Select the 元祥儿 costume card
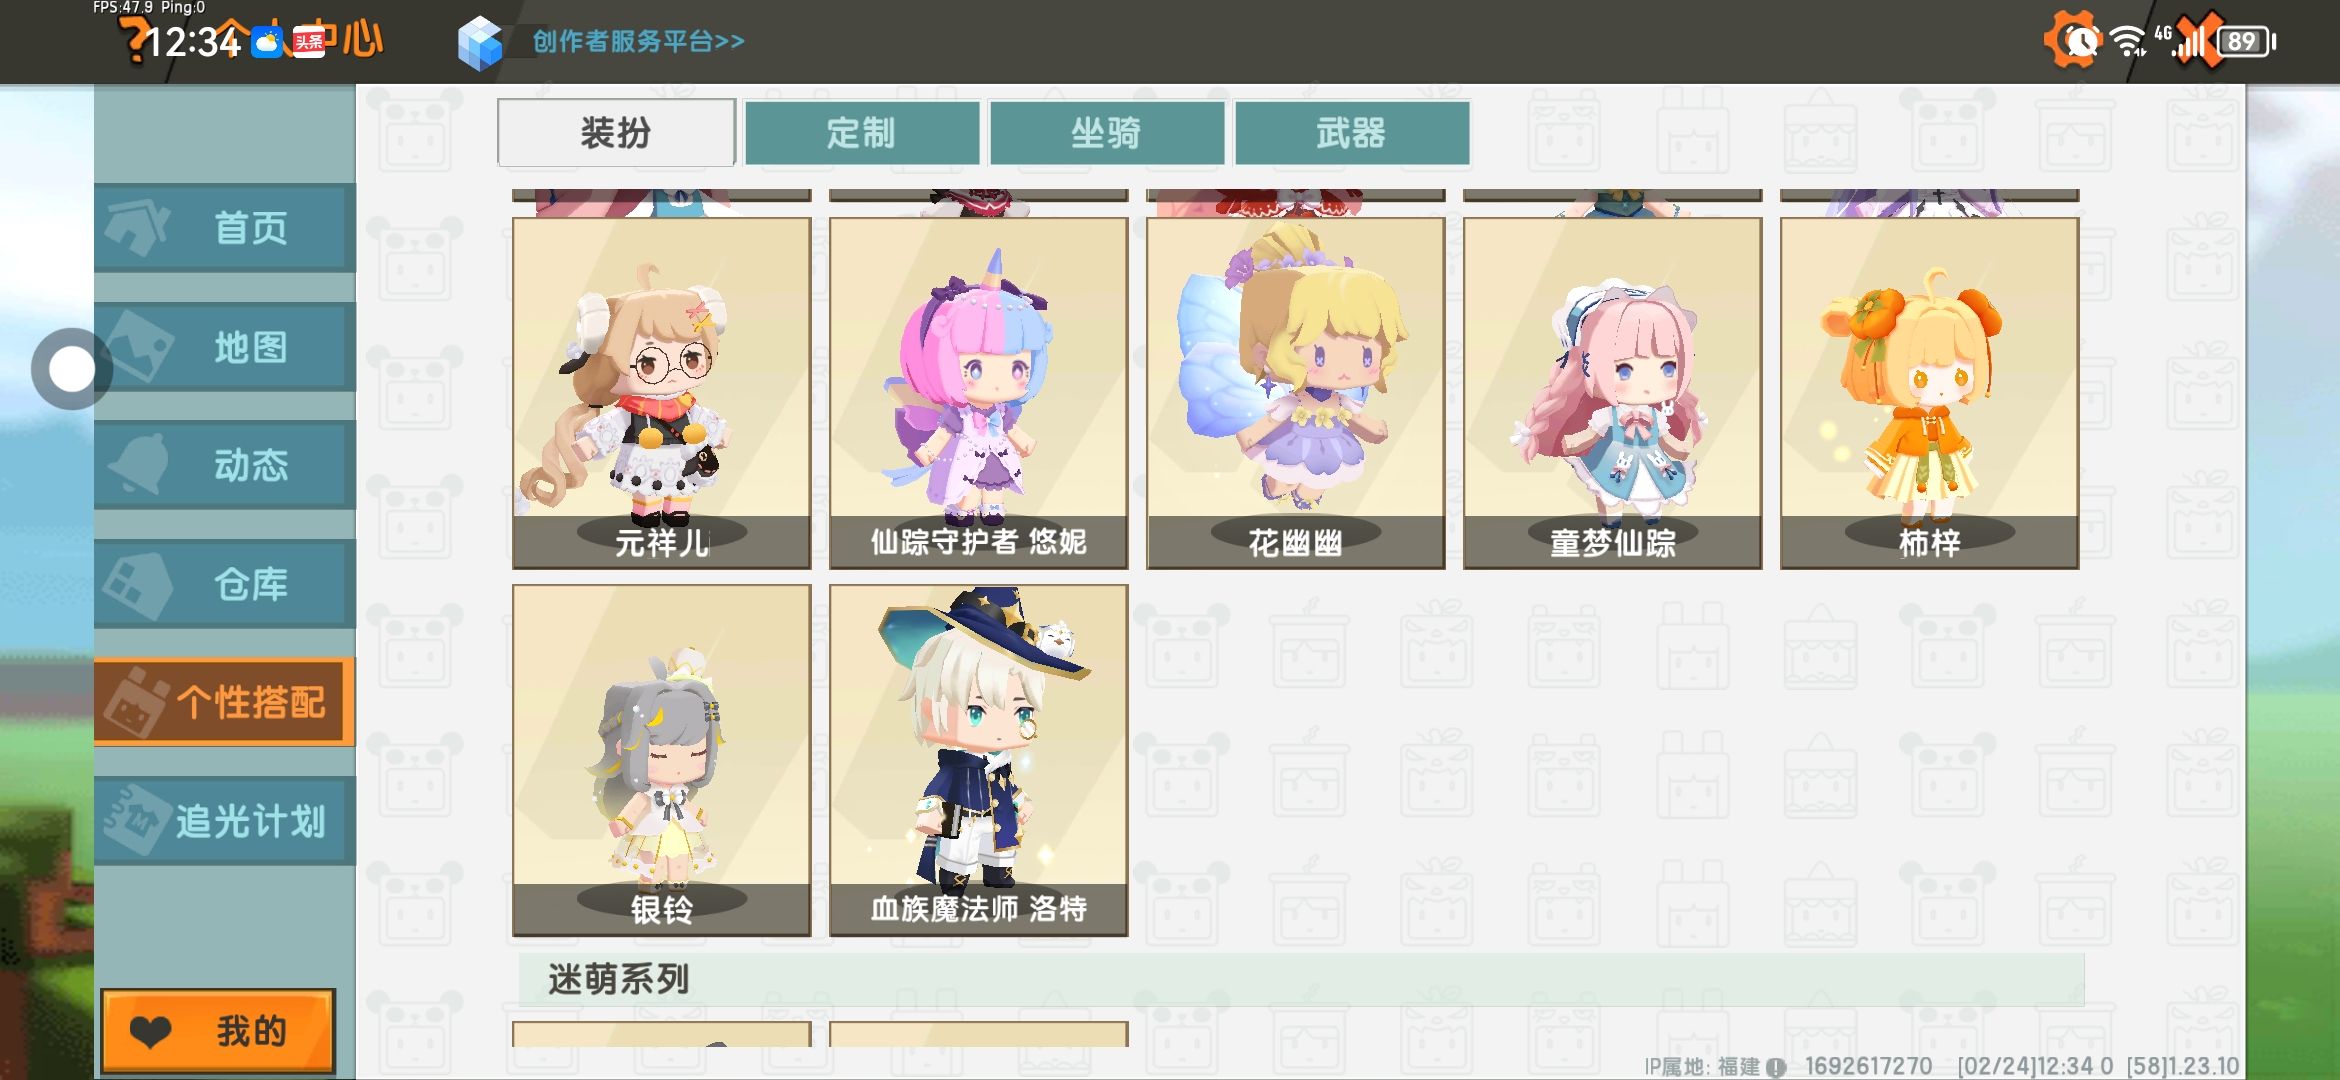The height and width of the screenshot is (1080, 2340). pyautogui.click(x=662, y=393)
